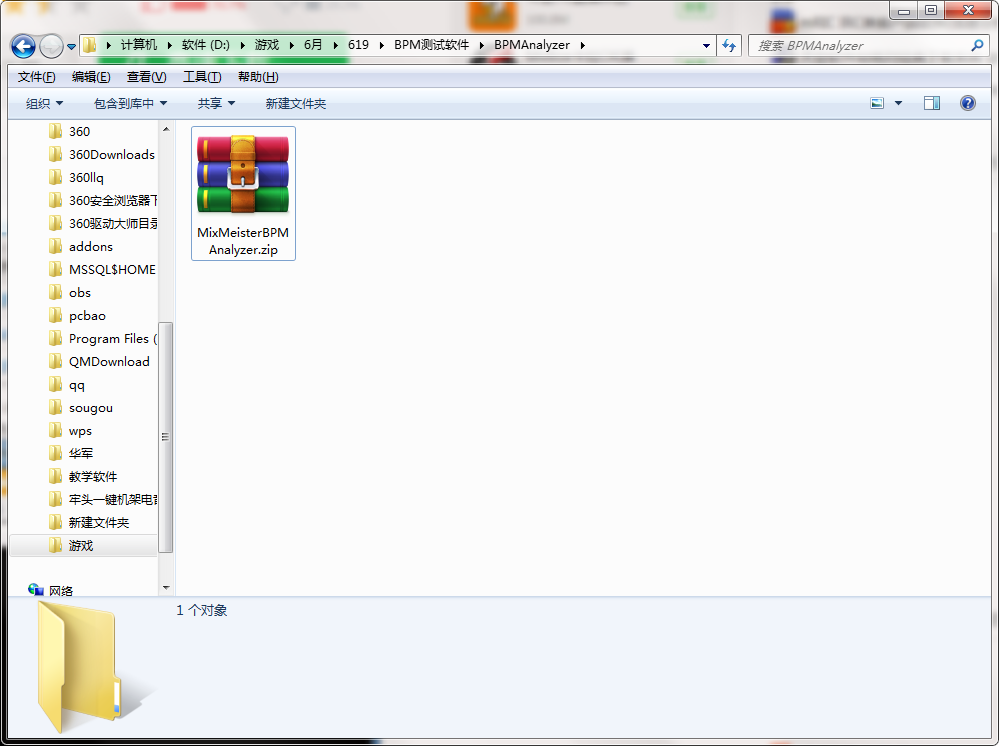Open the 帮助(H) menu
The height and width of the screenshot is (746, 999).
point(258,77)
